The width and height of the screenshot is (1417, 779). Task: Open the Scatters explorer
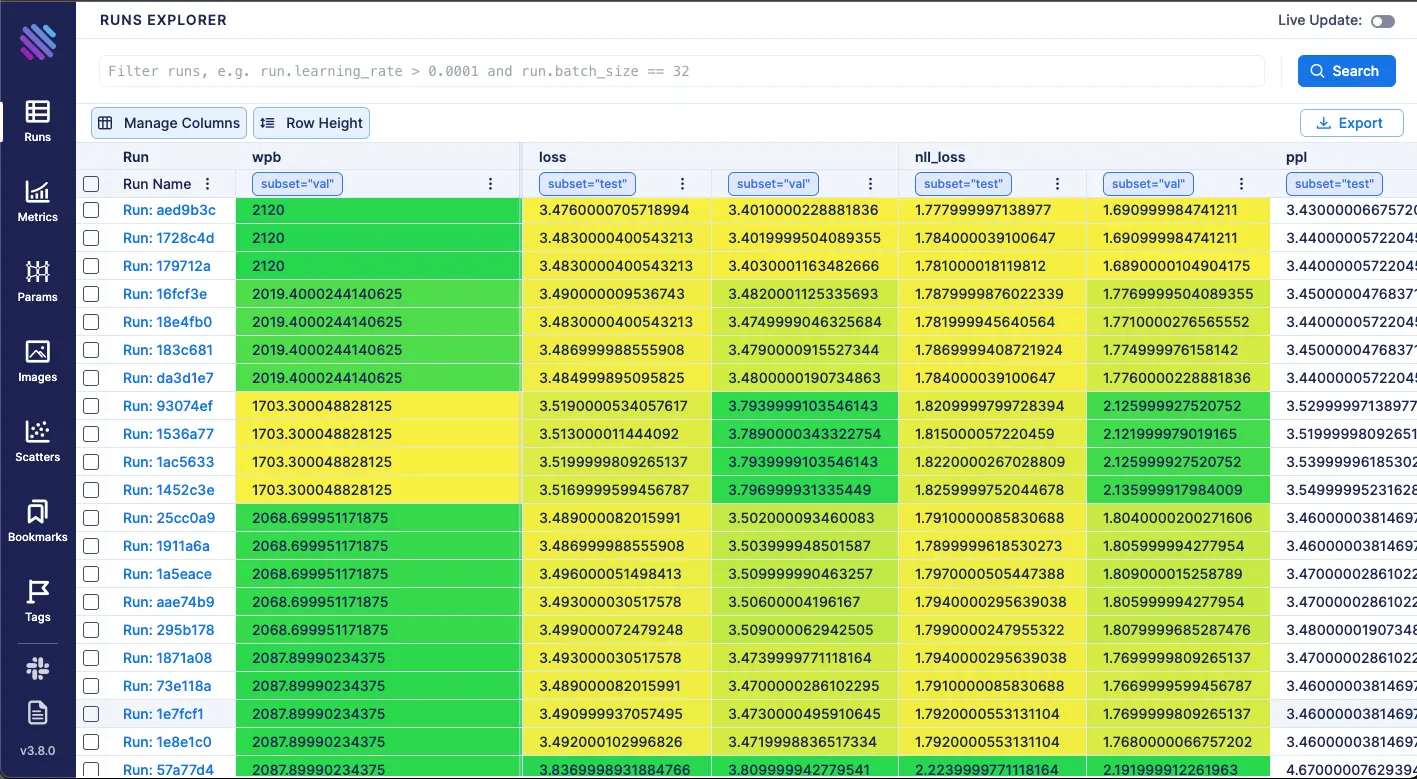point(38,441)
